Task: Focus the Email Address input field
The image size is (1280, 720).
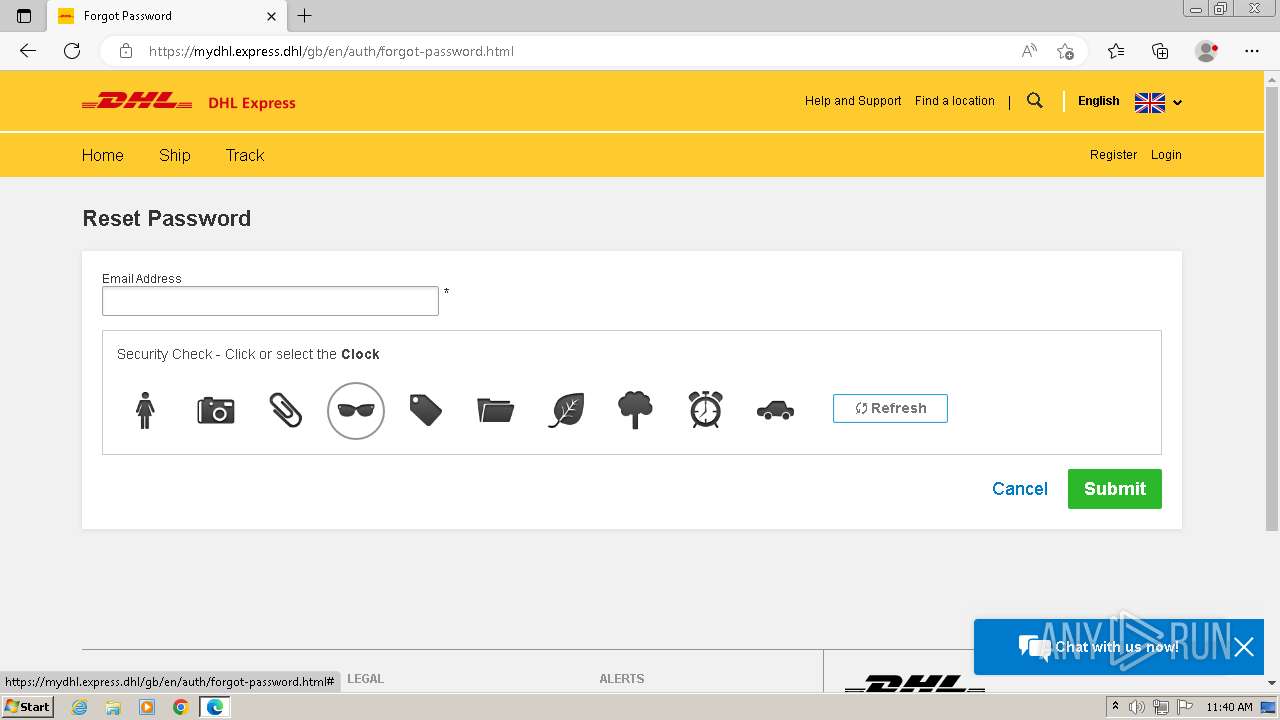Action: click(x=270, y=301)
